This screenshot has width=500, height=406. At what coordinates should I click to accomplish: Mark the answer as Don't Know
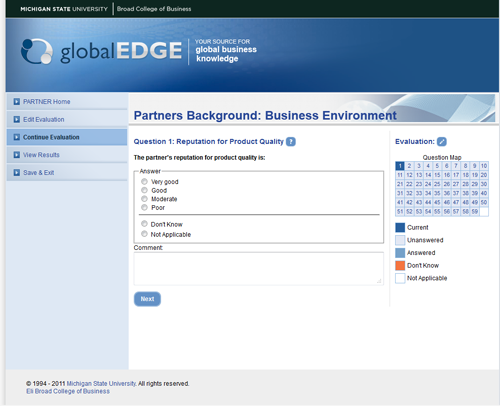144,224
